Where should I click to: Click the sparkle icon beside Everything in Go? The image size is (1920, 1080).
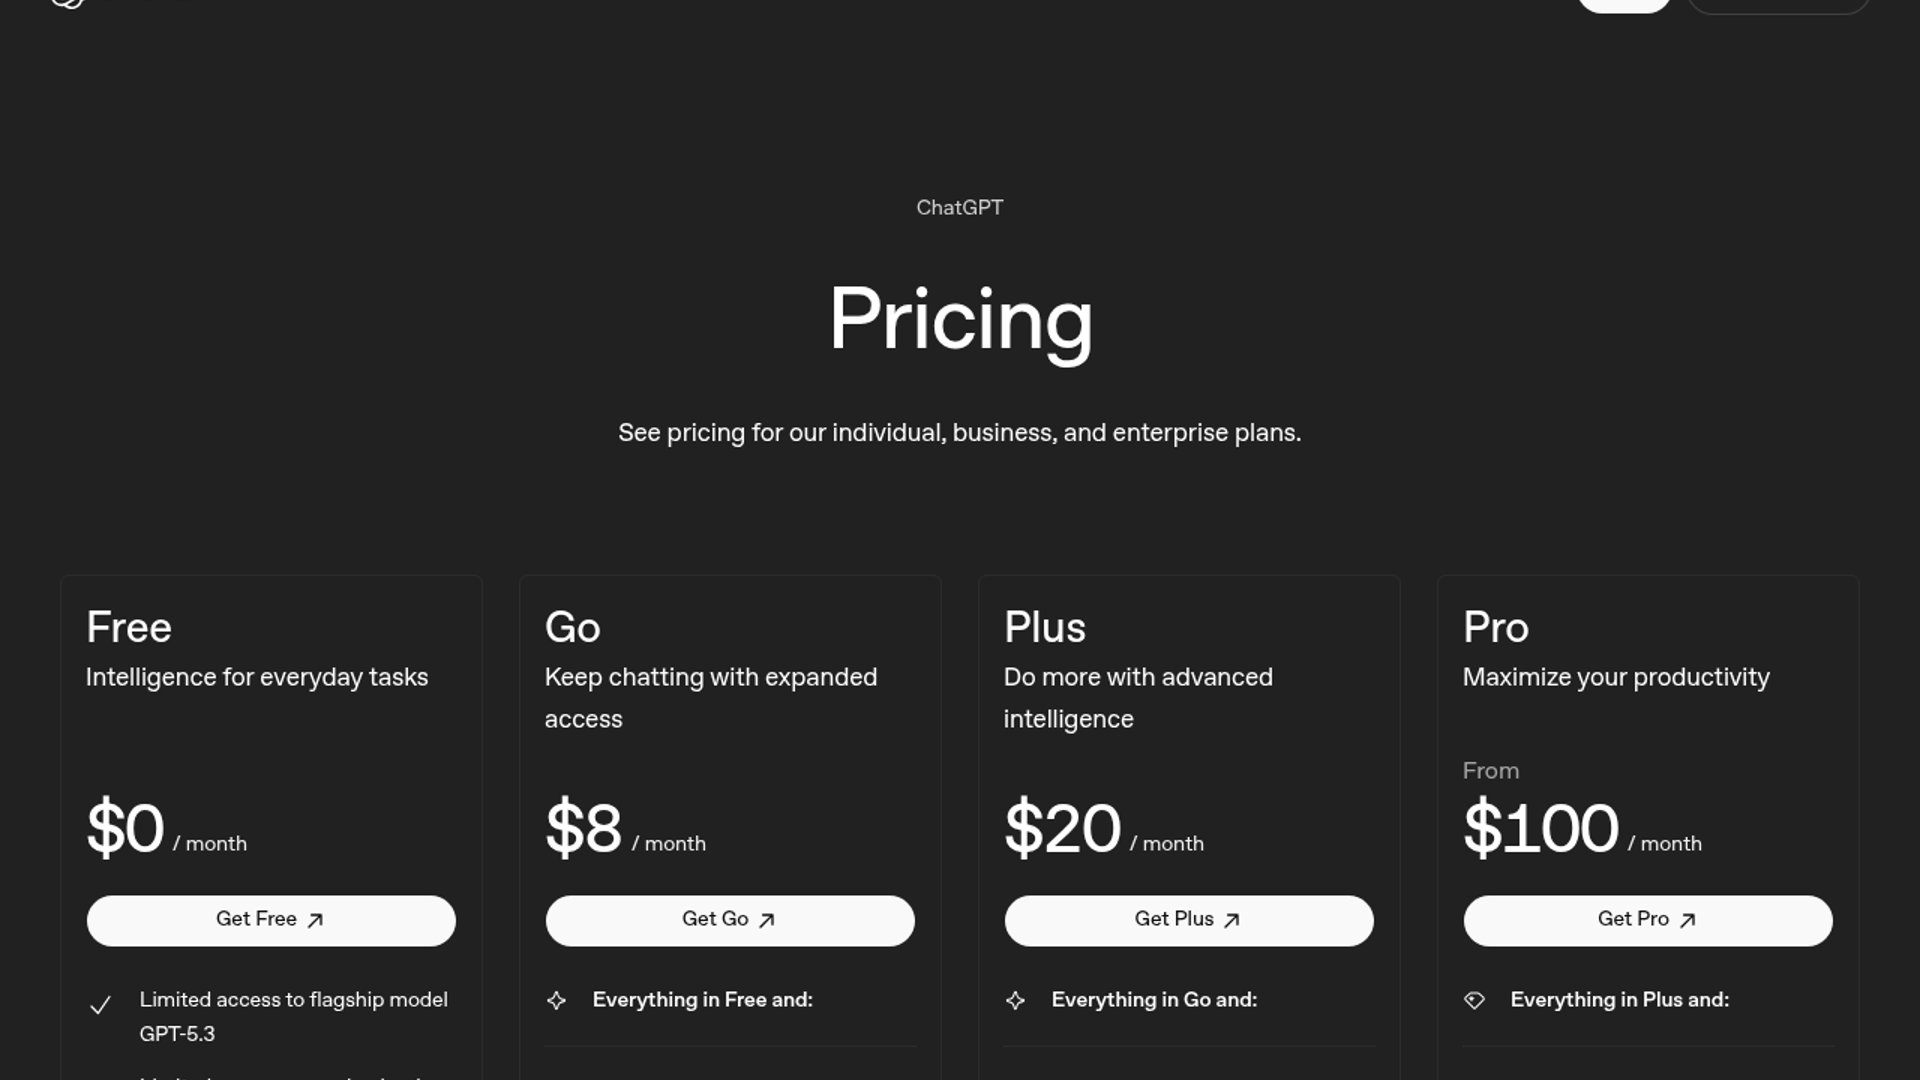(1015, 1000)
